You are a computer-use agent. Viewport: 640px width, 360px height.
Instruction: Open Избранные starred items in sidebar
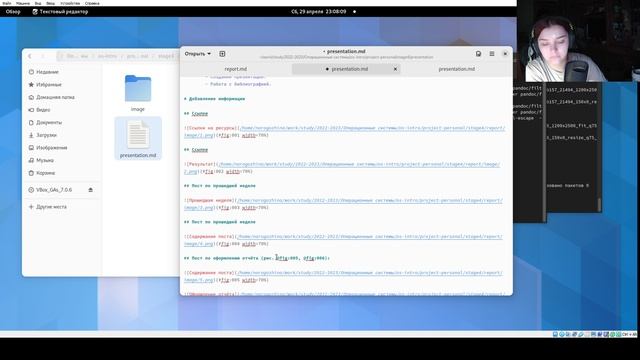tap(45, 84)
